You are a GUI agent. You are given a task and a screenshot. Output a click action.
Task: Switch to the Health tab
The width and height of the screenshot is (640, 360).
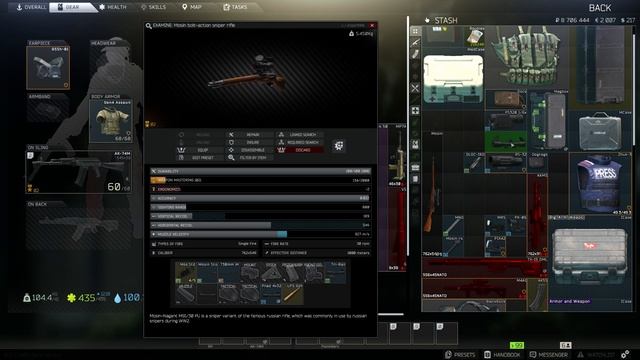coord(113,7)
